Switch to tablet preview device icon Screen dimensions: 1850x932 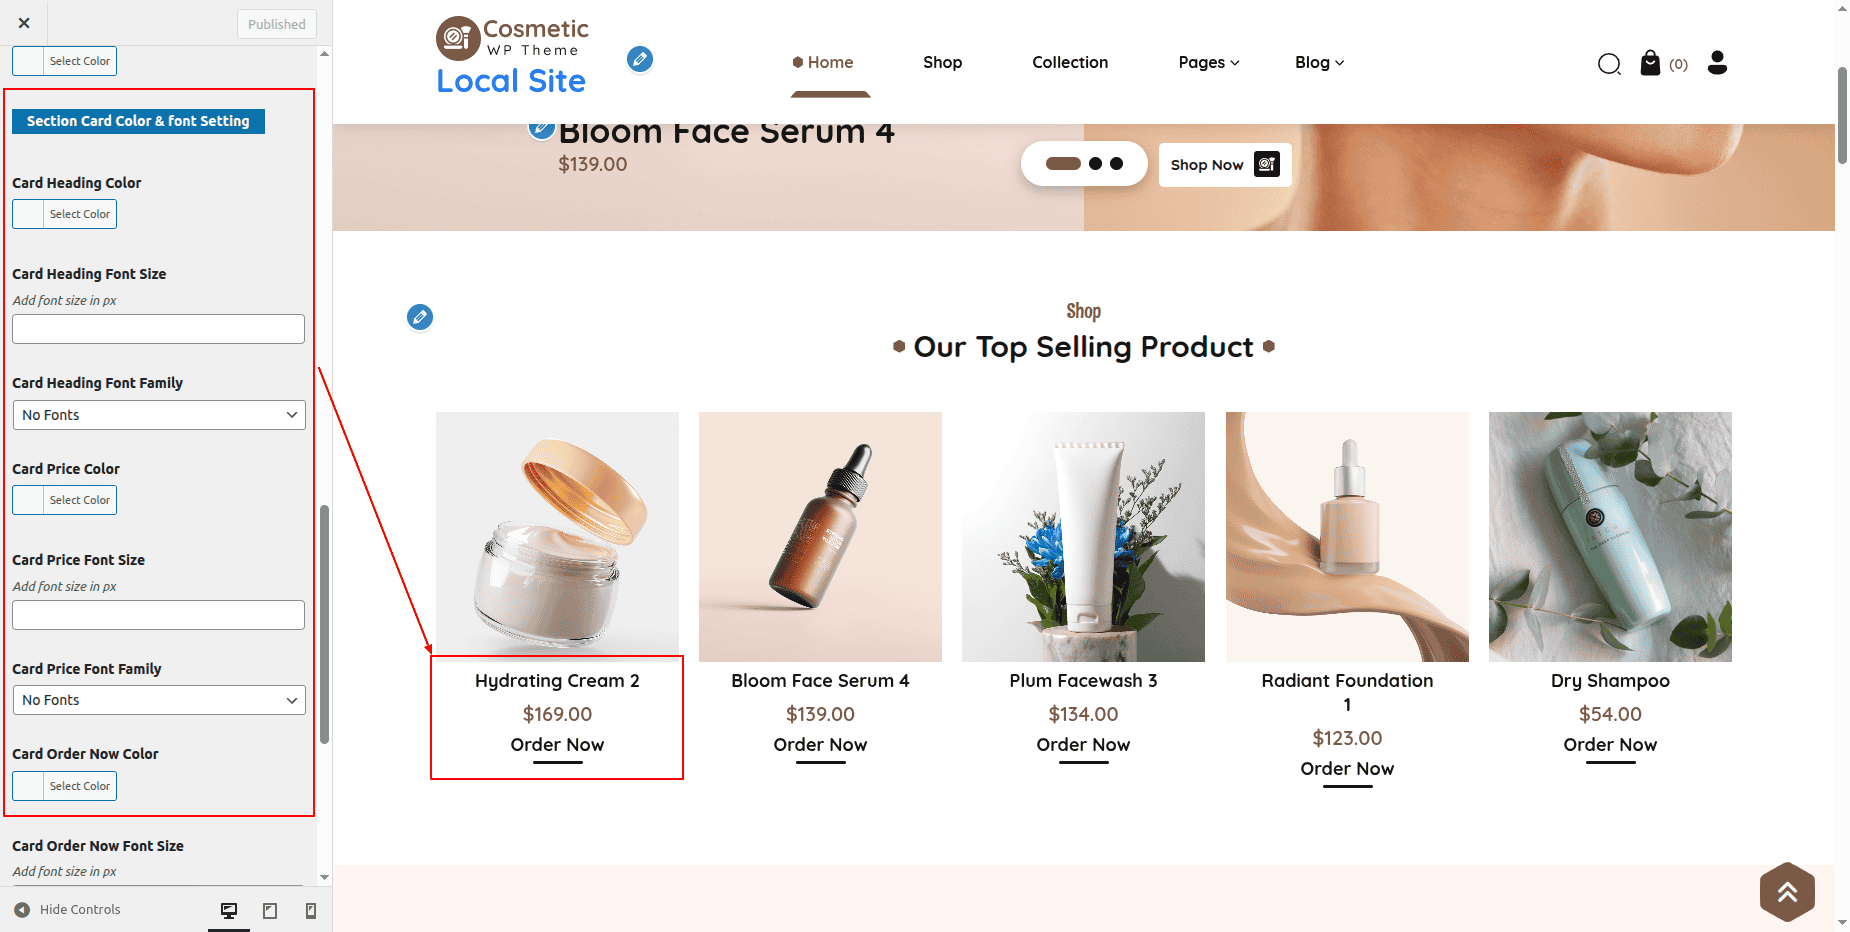[x=270, y=910]
